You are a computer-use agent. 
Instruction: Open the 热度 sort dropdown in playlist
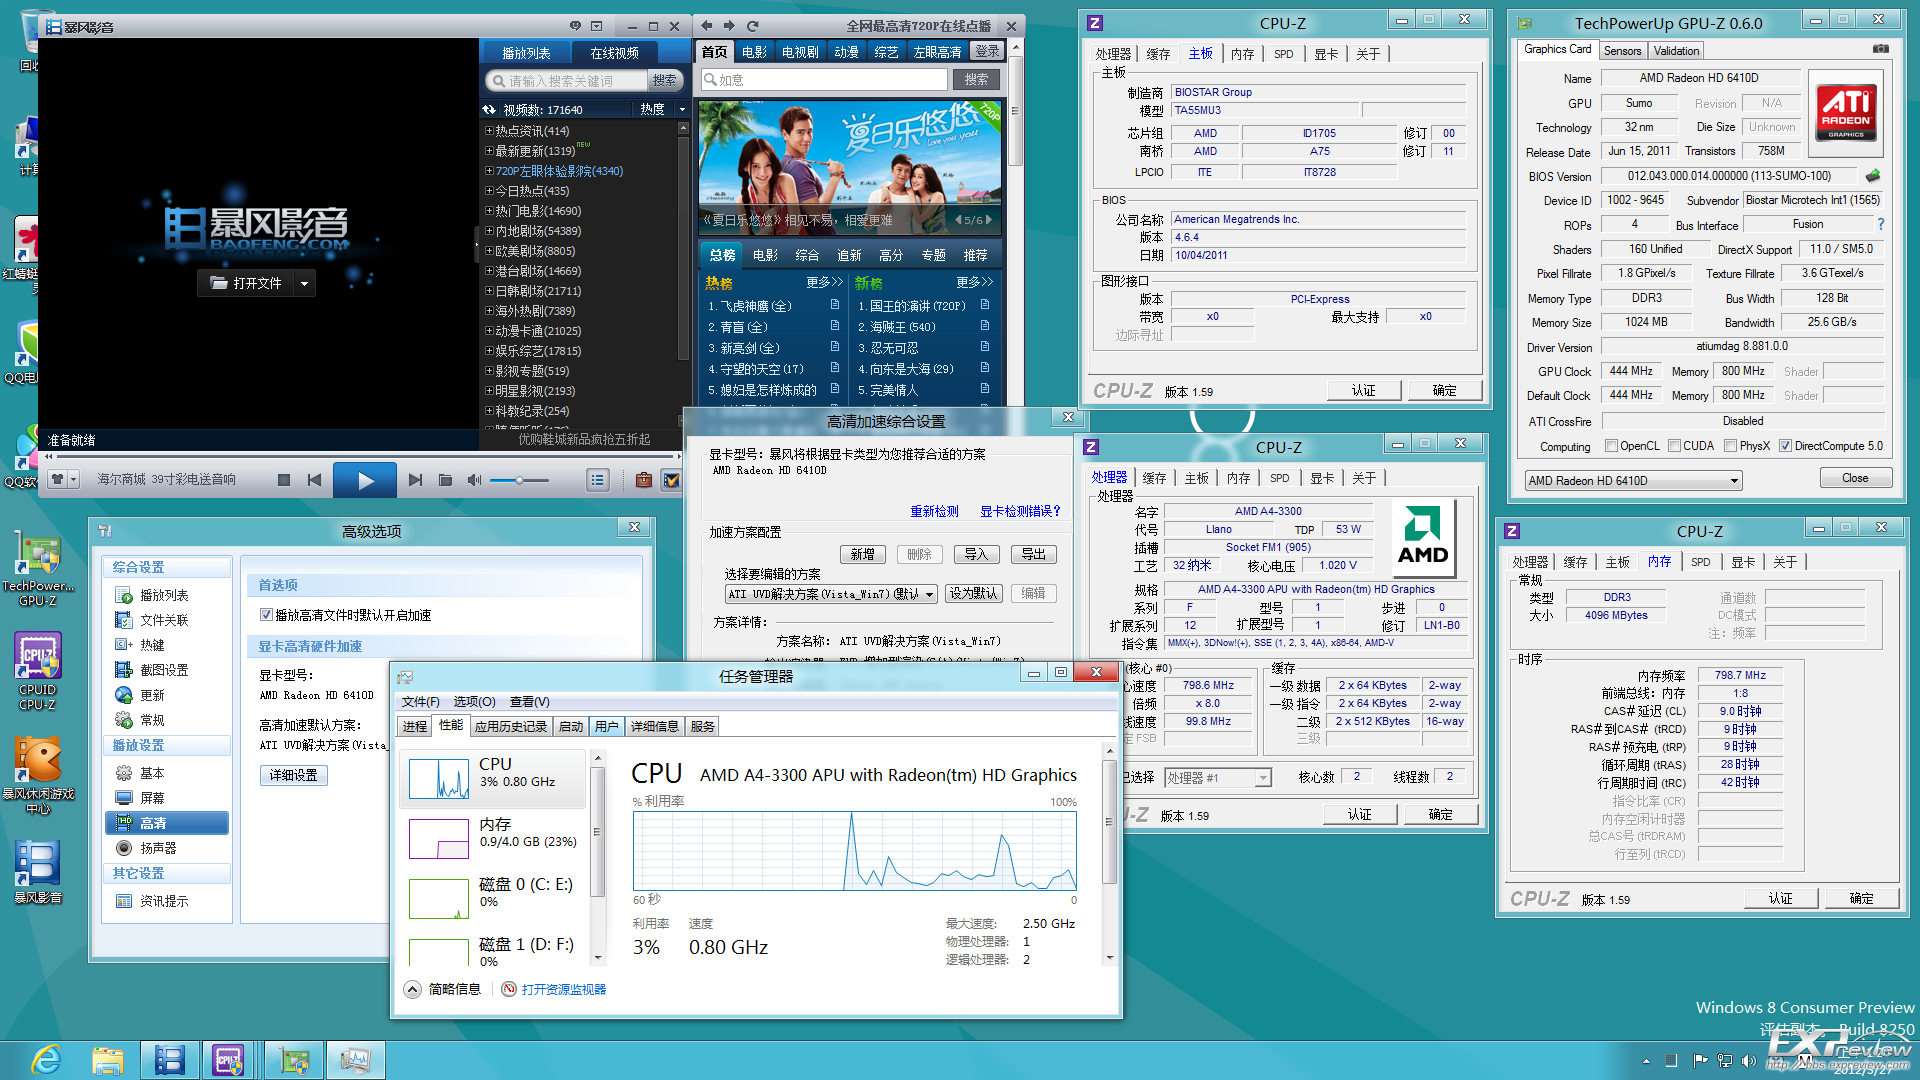tap(683, 110)
